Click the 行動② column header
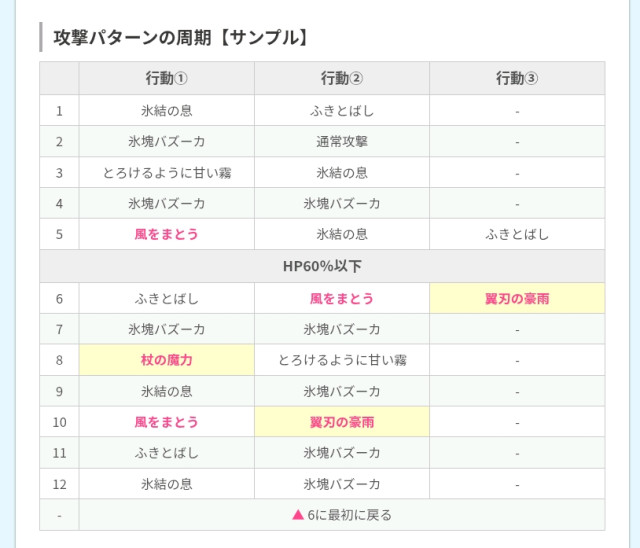The width and height of the screenshot is (640, 548). pos(342,78)
